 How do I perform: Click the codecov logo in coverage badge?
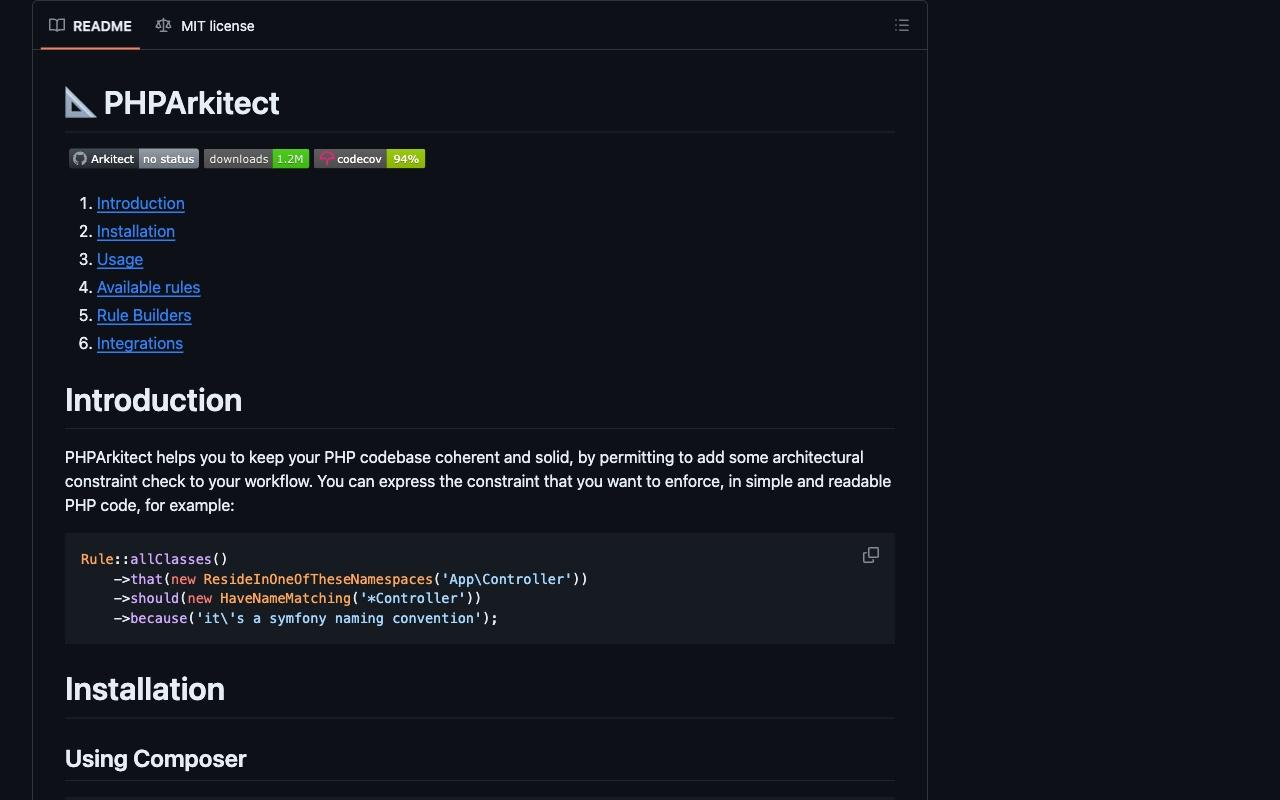[x=326, y=158]
